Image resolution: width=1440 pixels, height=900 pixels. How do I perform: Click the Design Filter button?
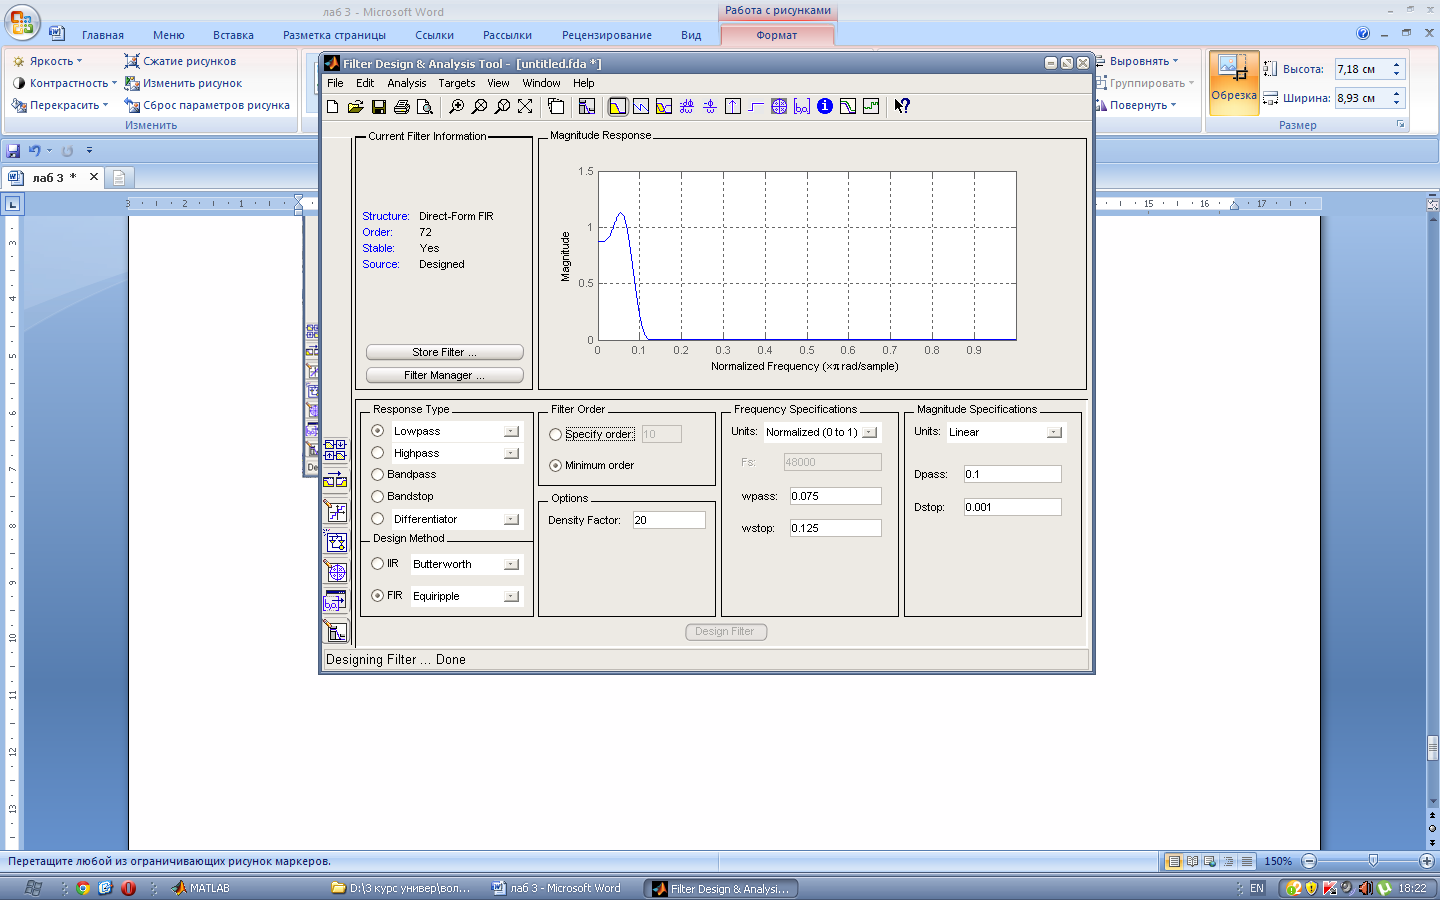click(x=725, y=631)
